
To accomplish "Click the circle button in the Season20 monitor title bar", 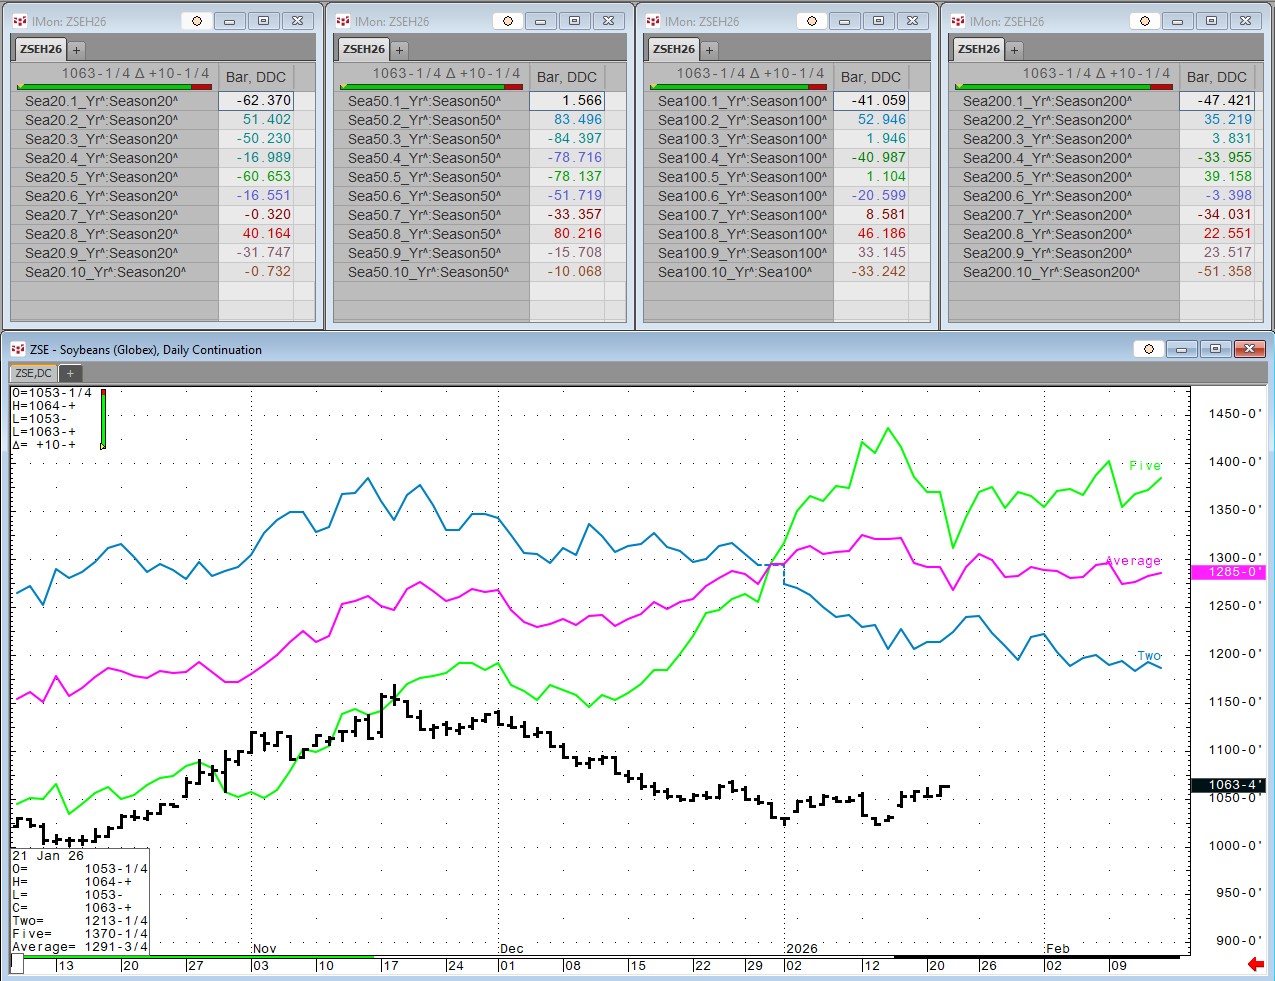I will tap(197, 21).
